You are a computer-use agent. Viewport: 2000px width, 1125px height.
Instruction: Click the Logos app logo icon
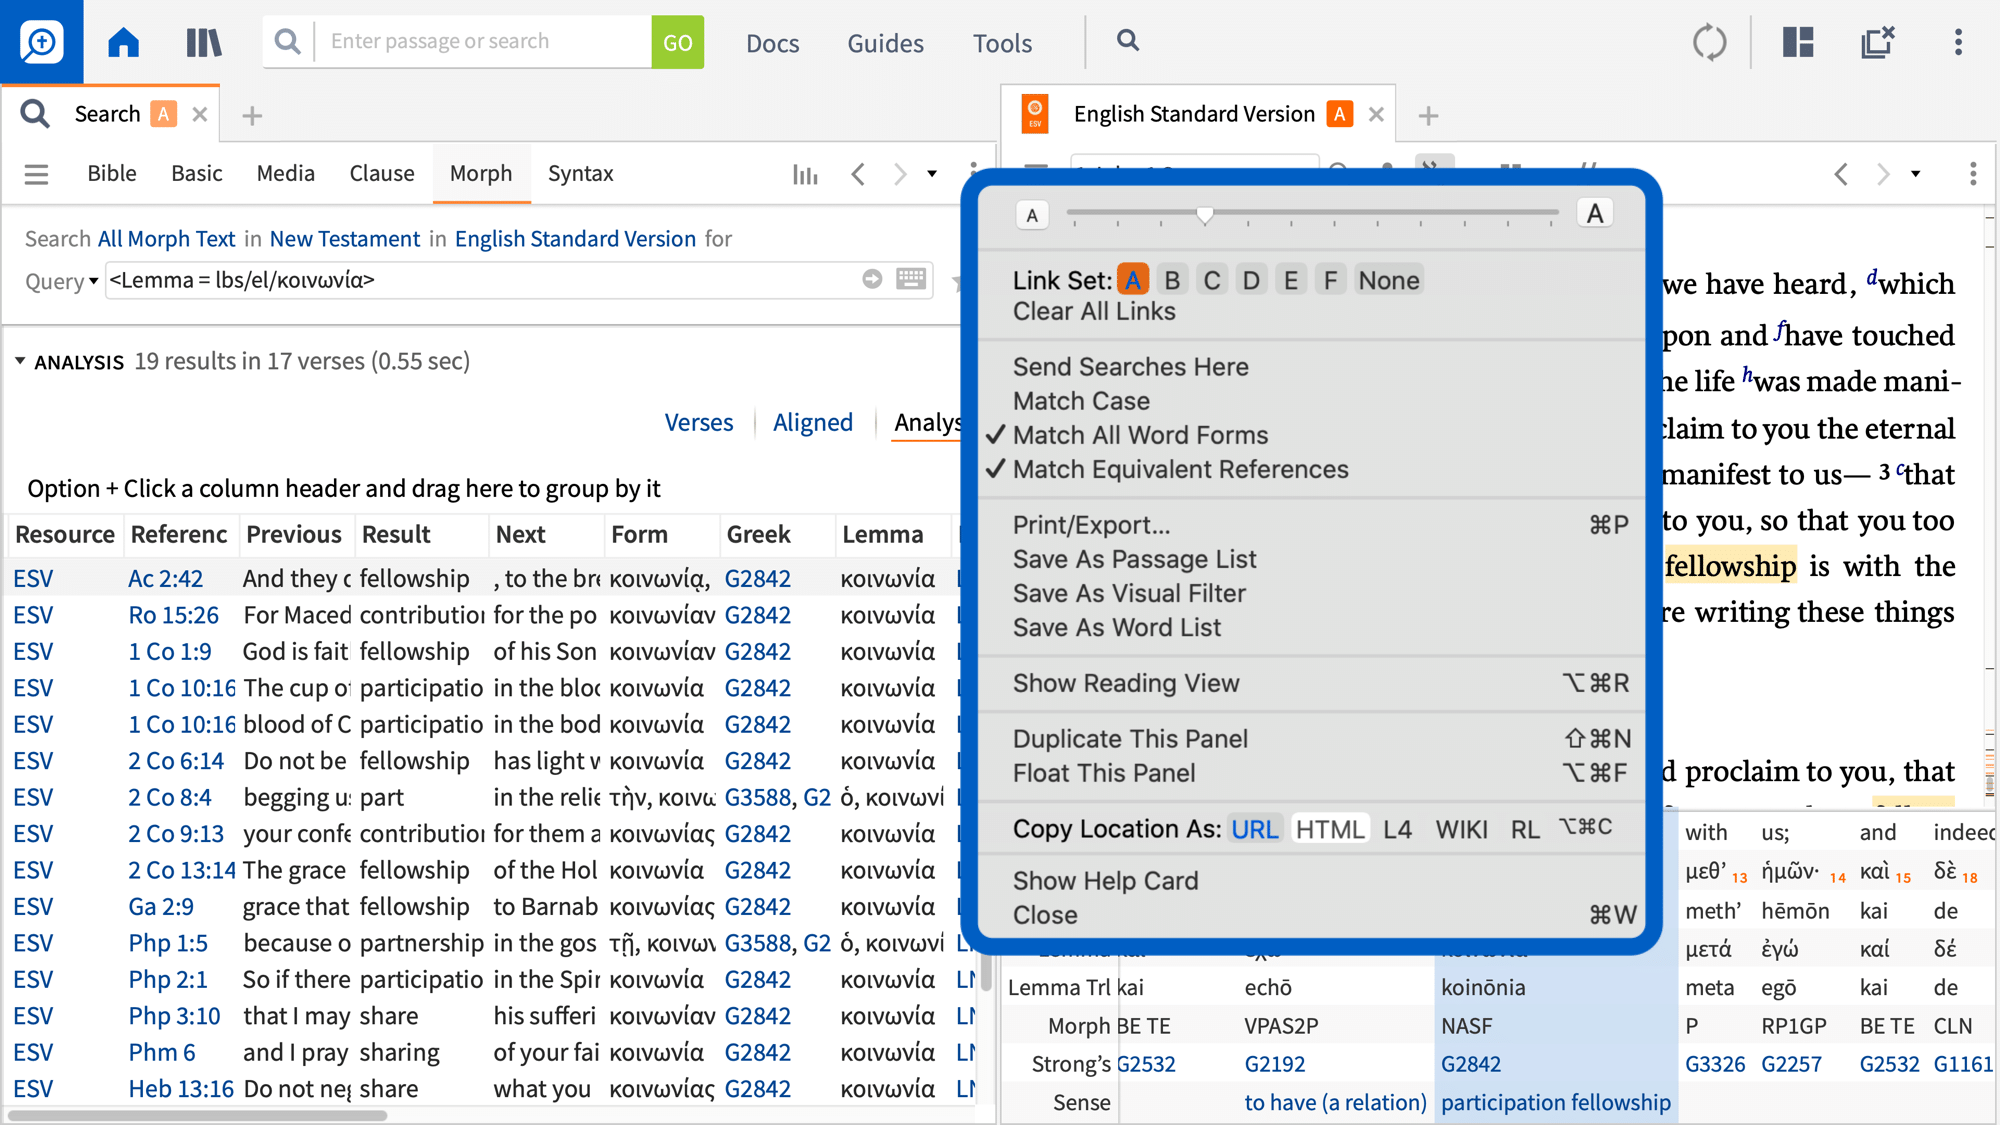(41, 42)
